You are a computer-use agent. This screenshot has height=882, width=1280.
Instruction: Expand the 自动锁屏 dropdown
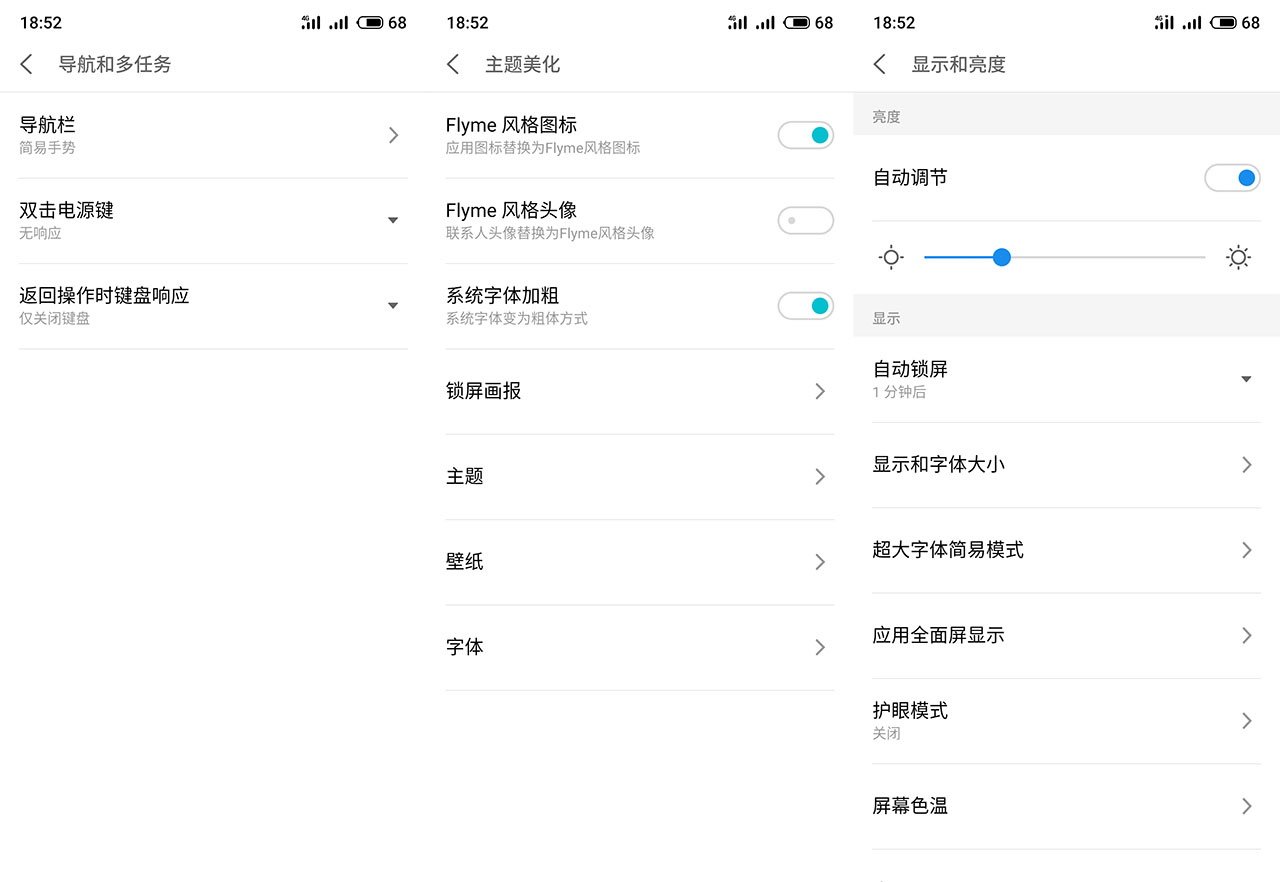(x=1246, y=379)
